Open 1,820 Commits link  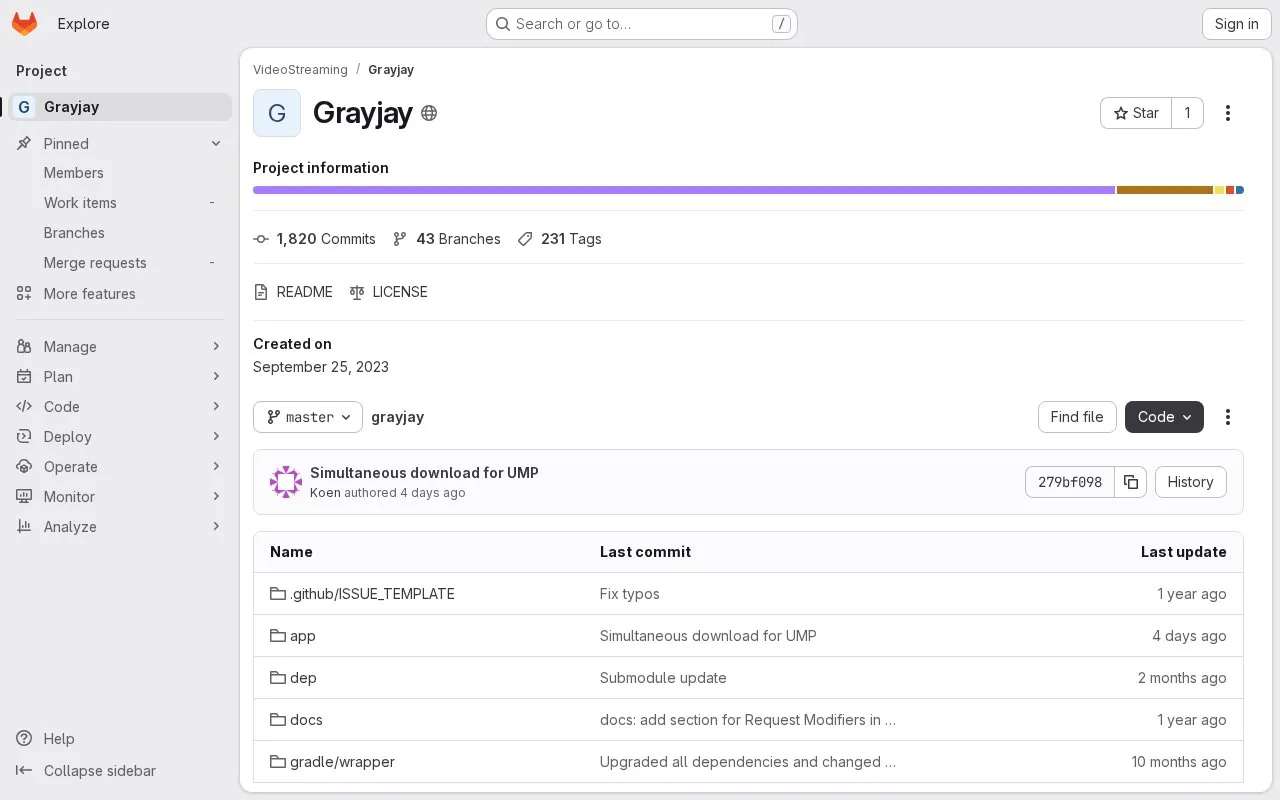click(315, 239)
